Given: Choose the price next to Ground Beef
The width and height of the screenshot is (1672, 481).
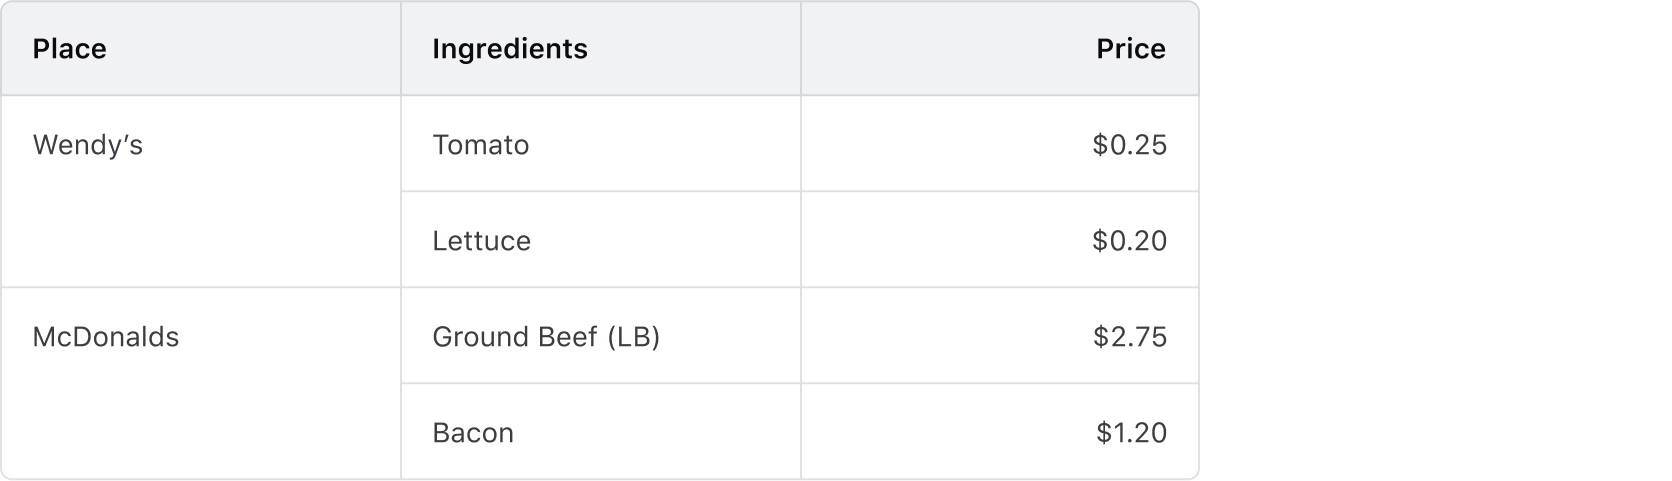Looking at the screenshot, I should coord(1130,337).
